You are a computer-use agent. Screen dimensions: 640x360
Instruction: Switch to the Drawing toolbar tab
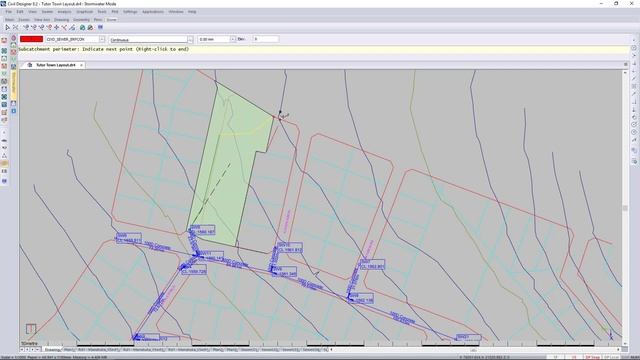[x=62, y=20]
